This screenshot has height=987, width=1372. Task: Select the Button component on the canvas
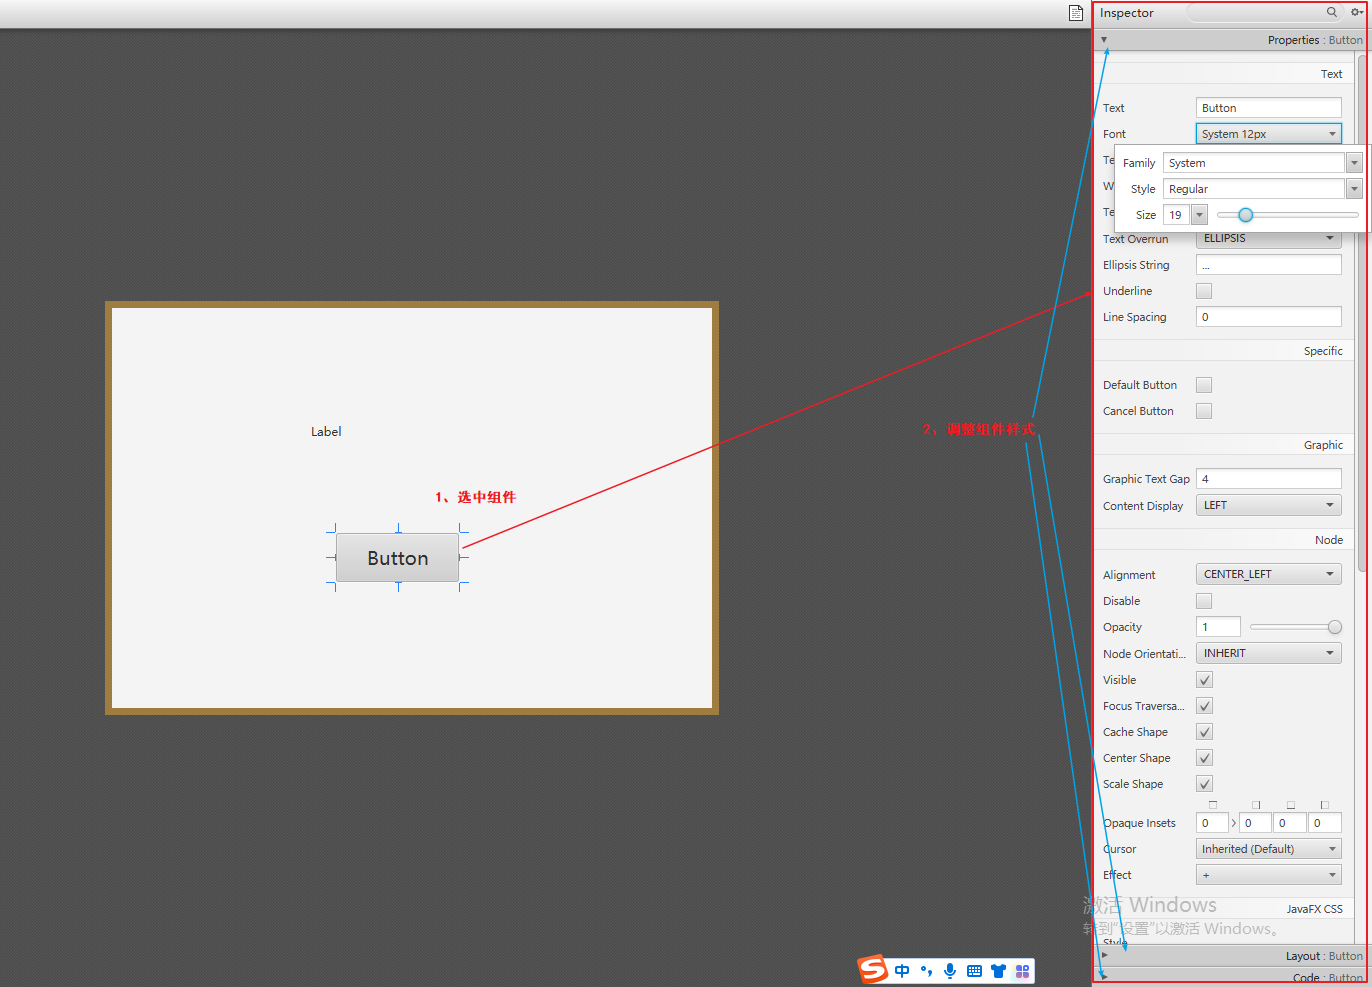[x=396, y=558]
